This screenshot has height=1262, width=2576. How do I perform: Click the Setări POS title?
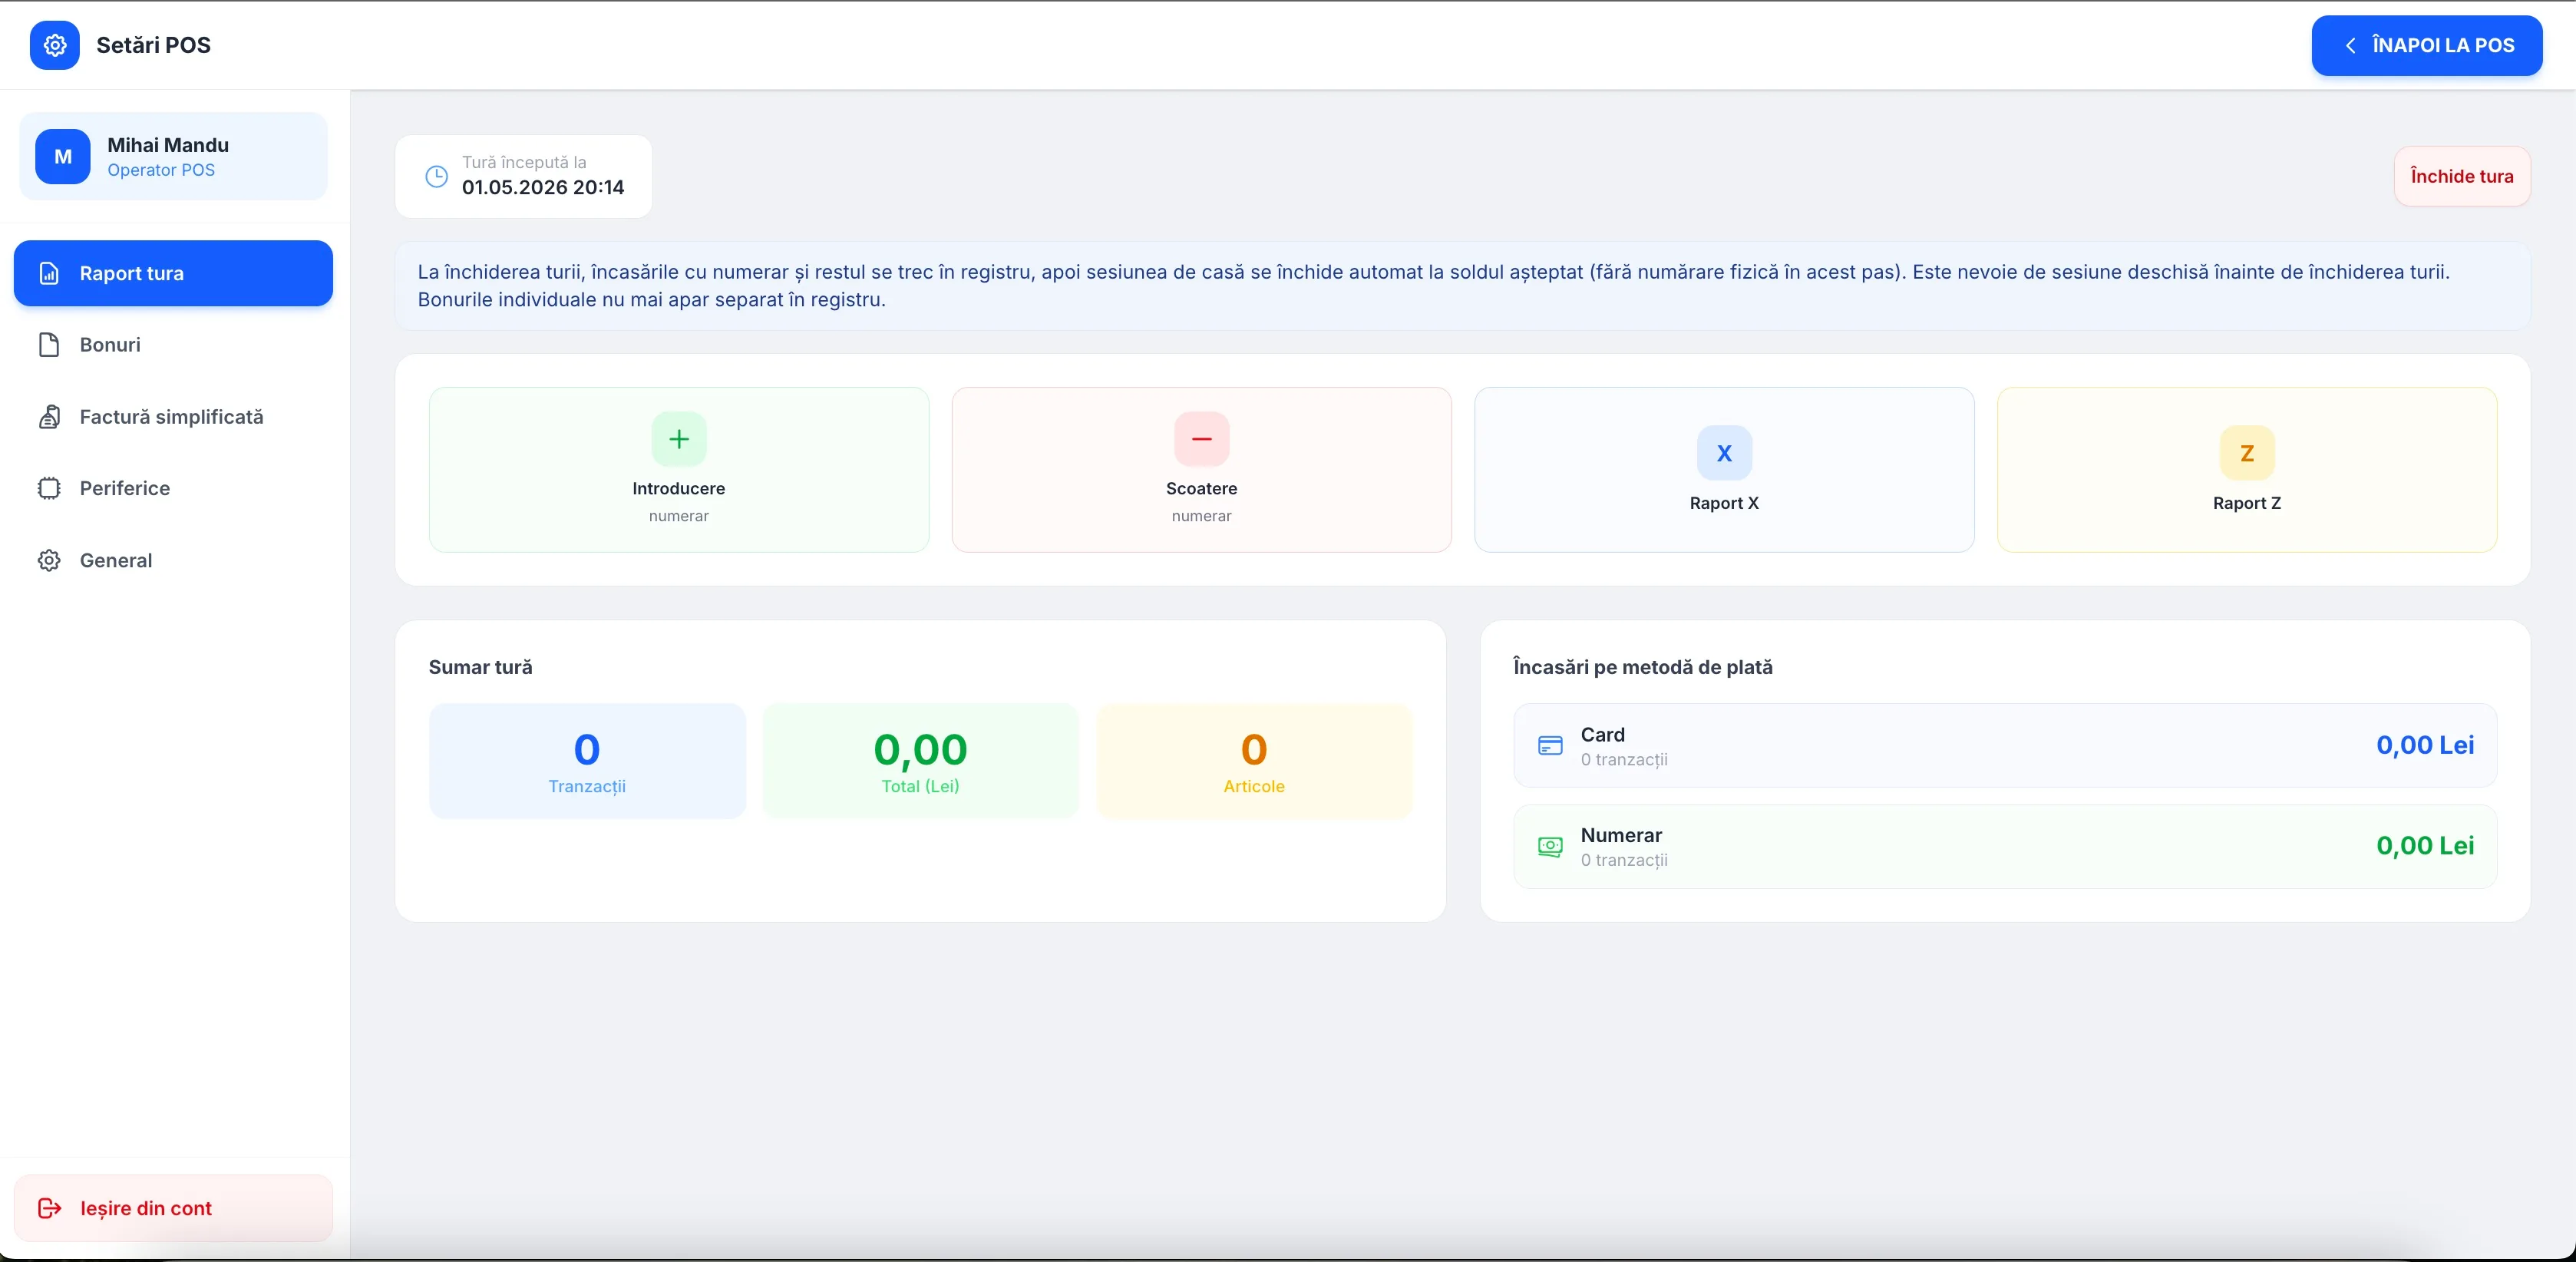[153, 45]
